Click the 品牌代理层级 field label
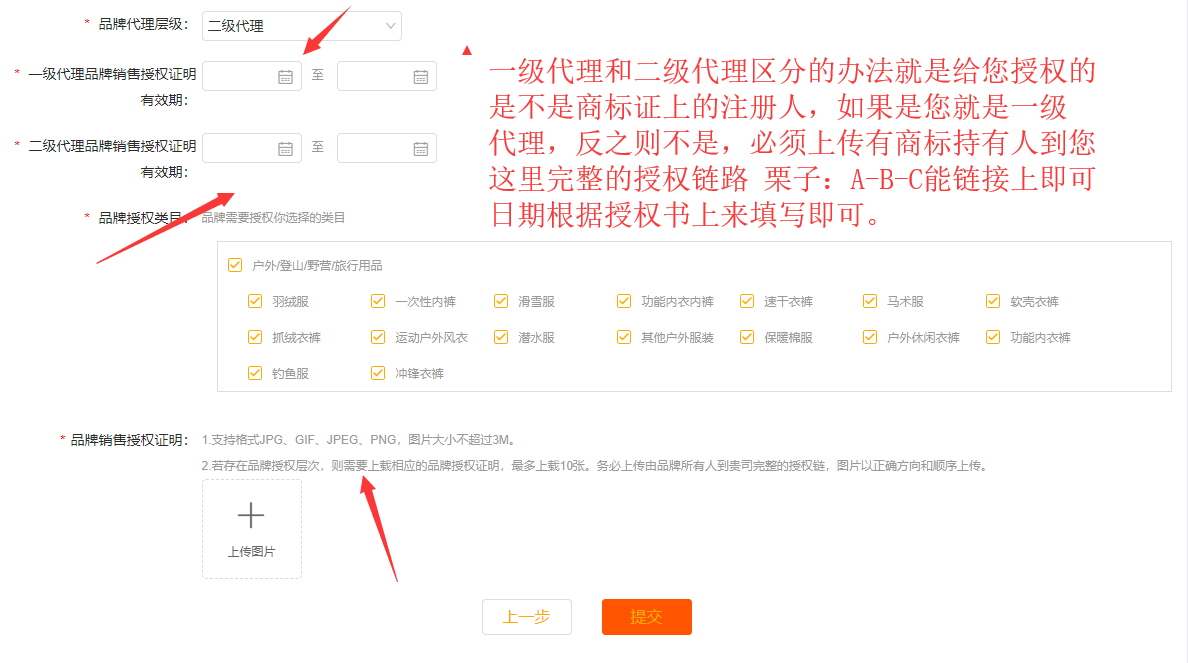Image resolution: width=1188 pixels, height=663 pixels. click(x=142, y=24)
